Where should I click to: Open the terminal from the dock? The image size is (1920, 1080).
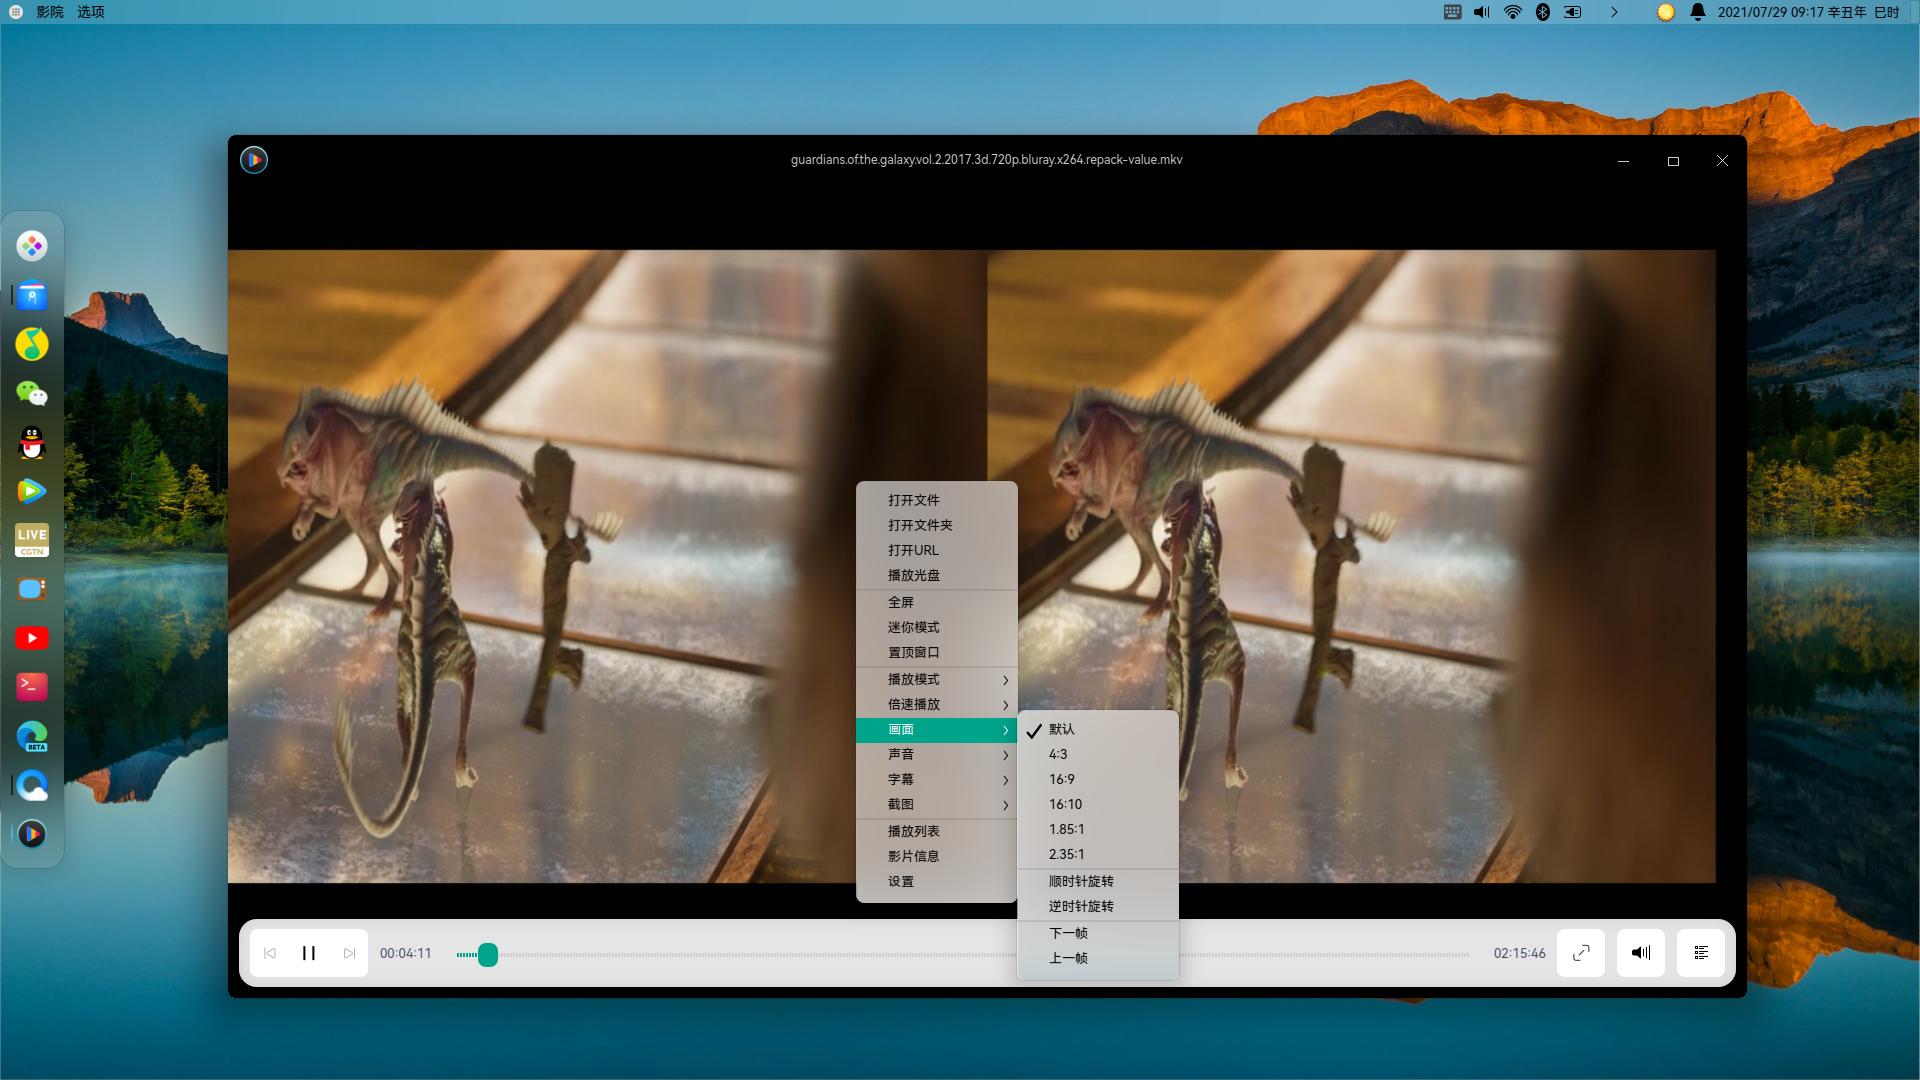click(32, 686)
